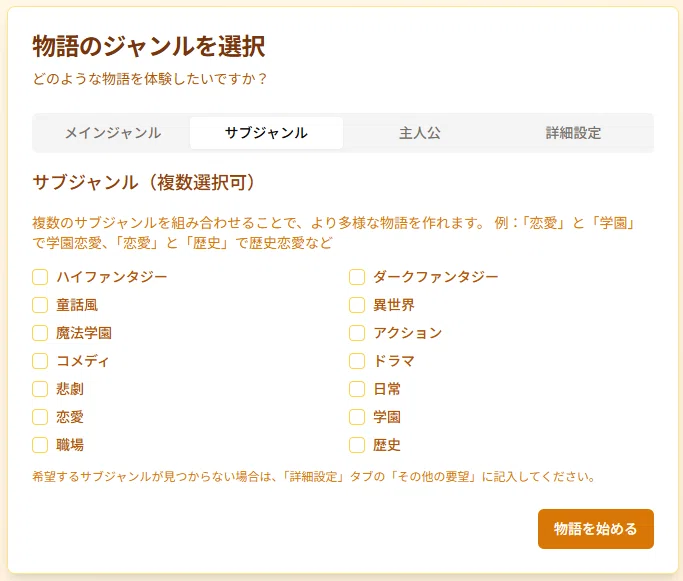The image size is (683, 581).
Task: Open the 主人公 tab
Action: [419, 133]
